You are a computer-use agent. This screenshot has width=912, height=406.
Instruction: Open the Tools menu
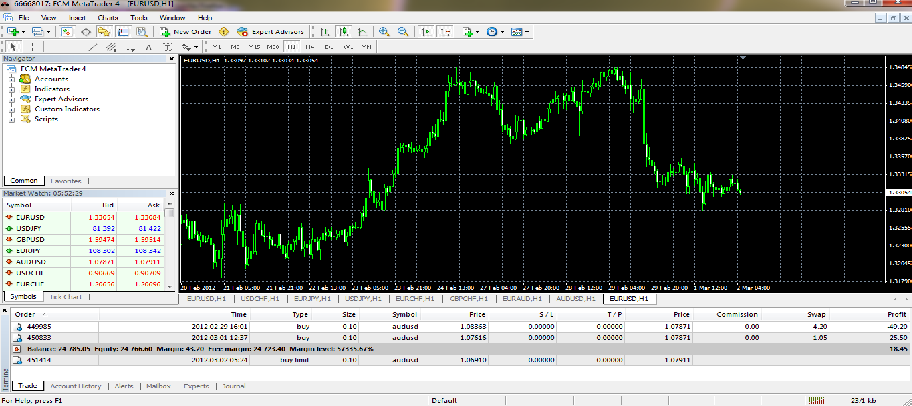(x=139, y=17)
